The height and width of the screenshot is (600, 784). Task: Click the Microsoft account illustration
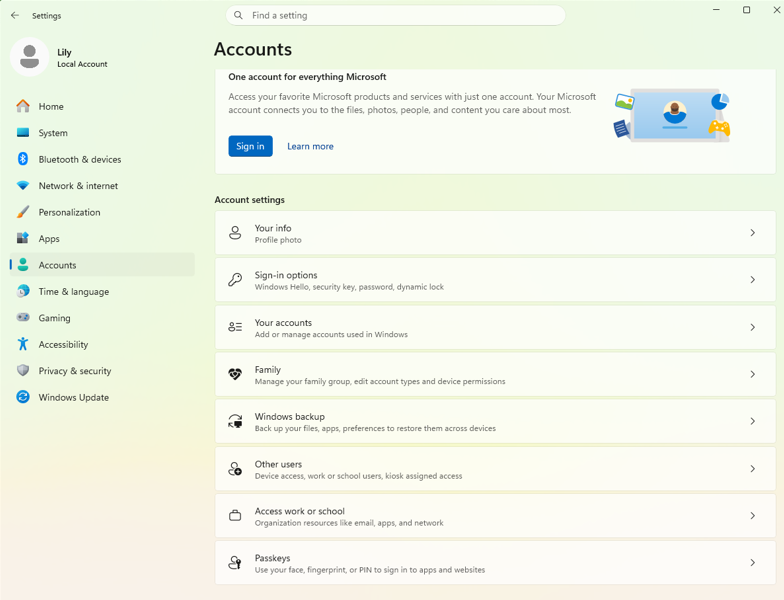coord(672,116)
